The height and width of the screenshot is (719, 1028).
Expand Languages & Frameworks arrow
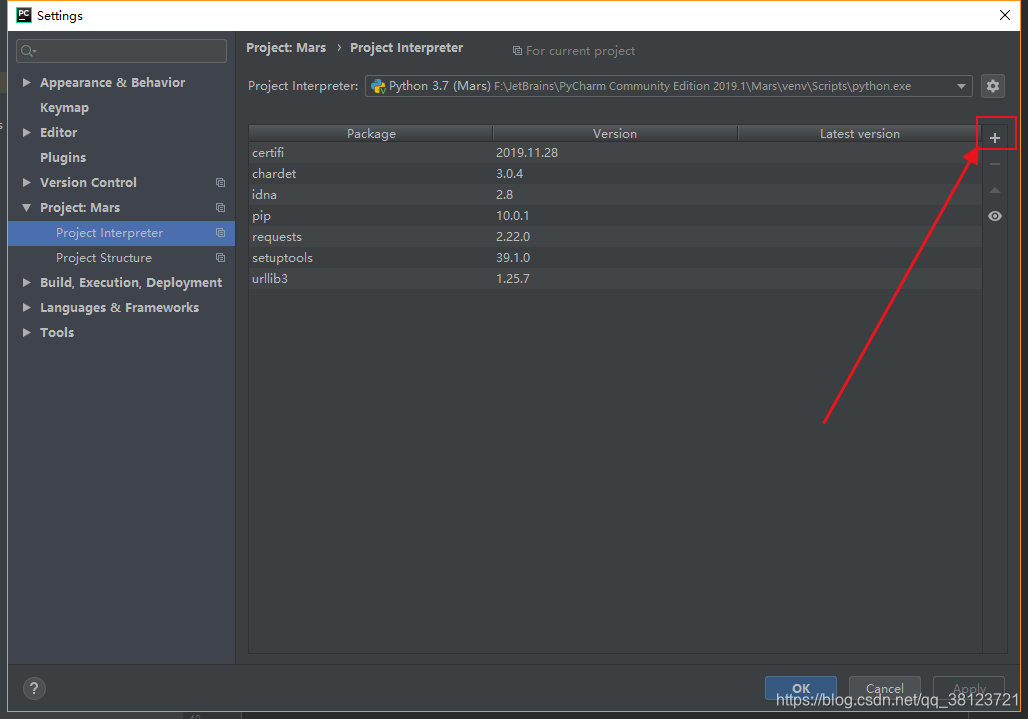(x=26, y=307)
